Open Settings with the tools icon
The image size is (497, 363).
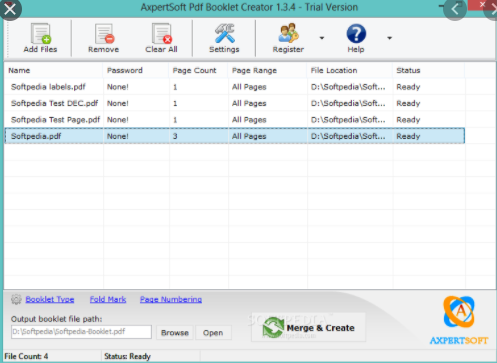(224, 33)
